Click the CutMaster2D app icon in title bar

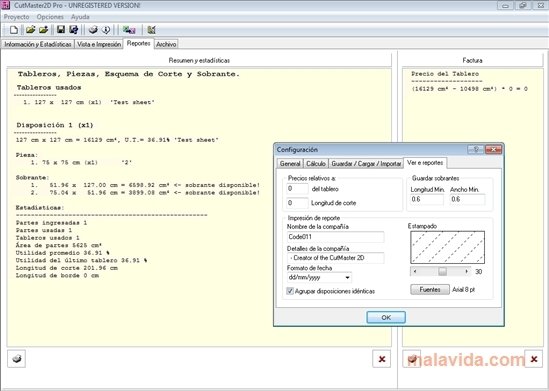tap(5, 5)
